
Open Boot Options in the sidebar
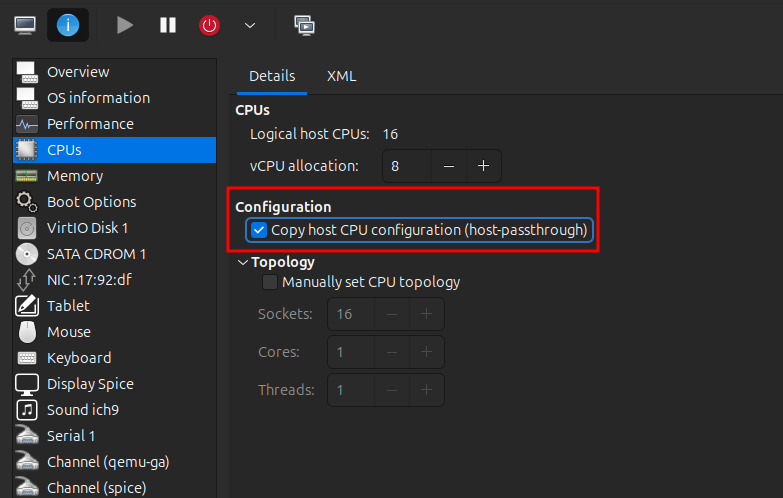pyautogui.click(x=91, y=202)
